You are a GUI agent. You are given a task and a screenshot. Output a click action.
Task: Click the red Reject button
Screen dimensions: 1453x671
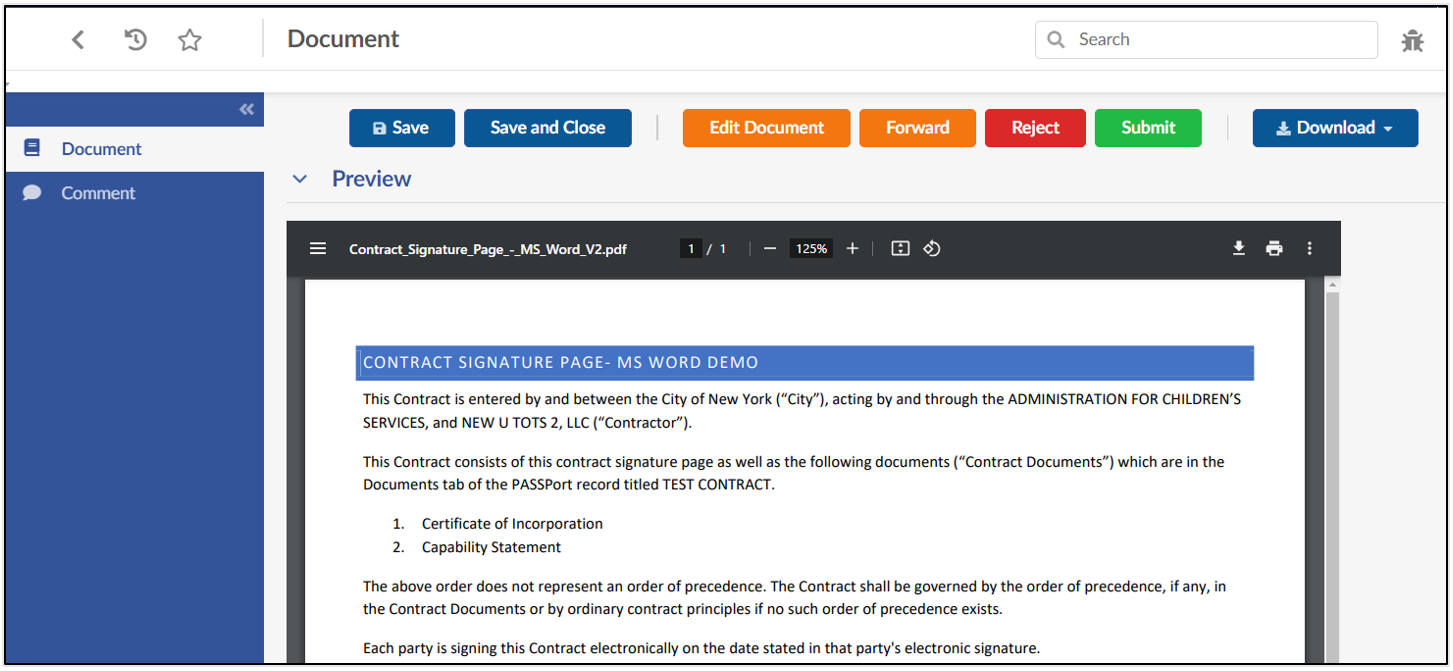tap(1035, 128)
